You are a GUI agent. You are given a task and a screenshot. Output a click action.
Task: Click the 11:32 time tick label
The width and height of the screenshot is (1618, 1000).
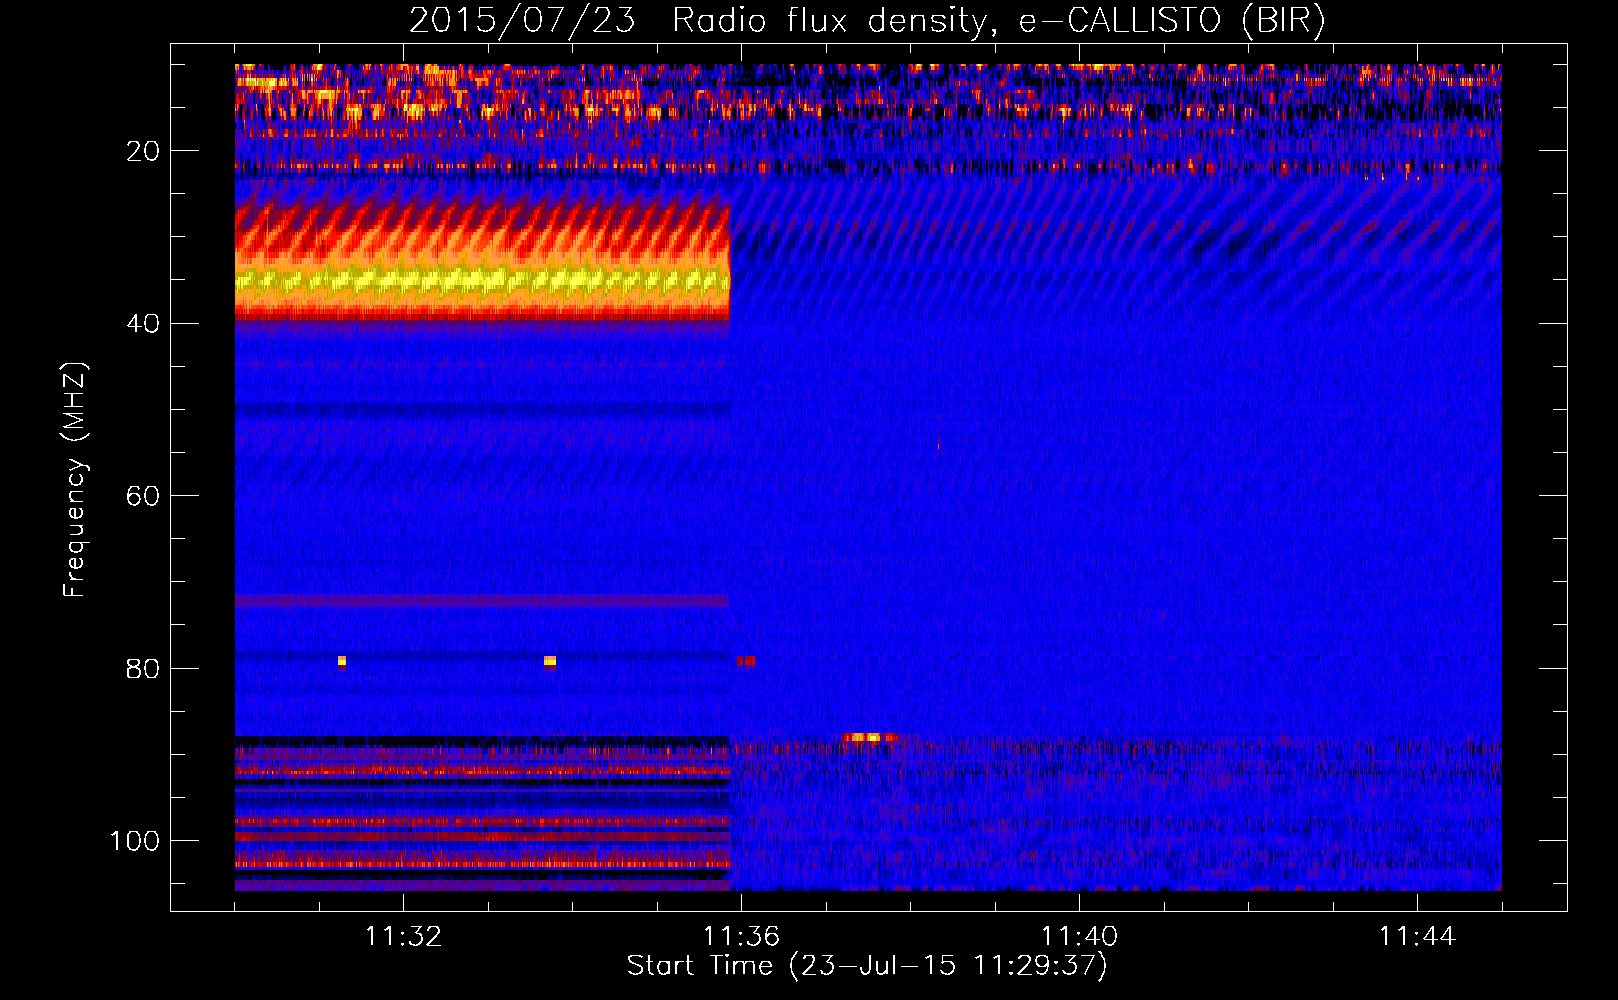pyautogui.click(x=403, y=937)
